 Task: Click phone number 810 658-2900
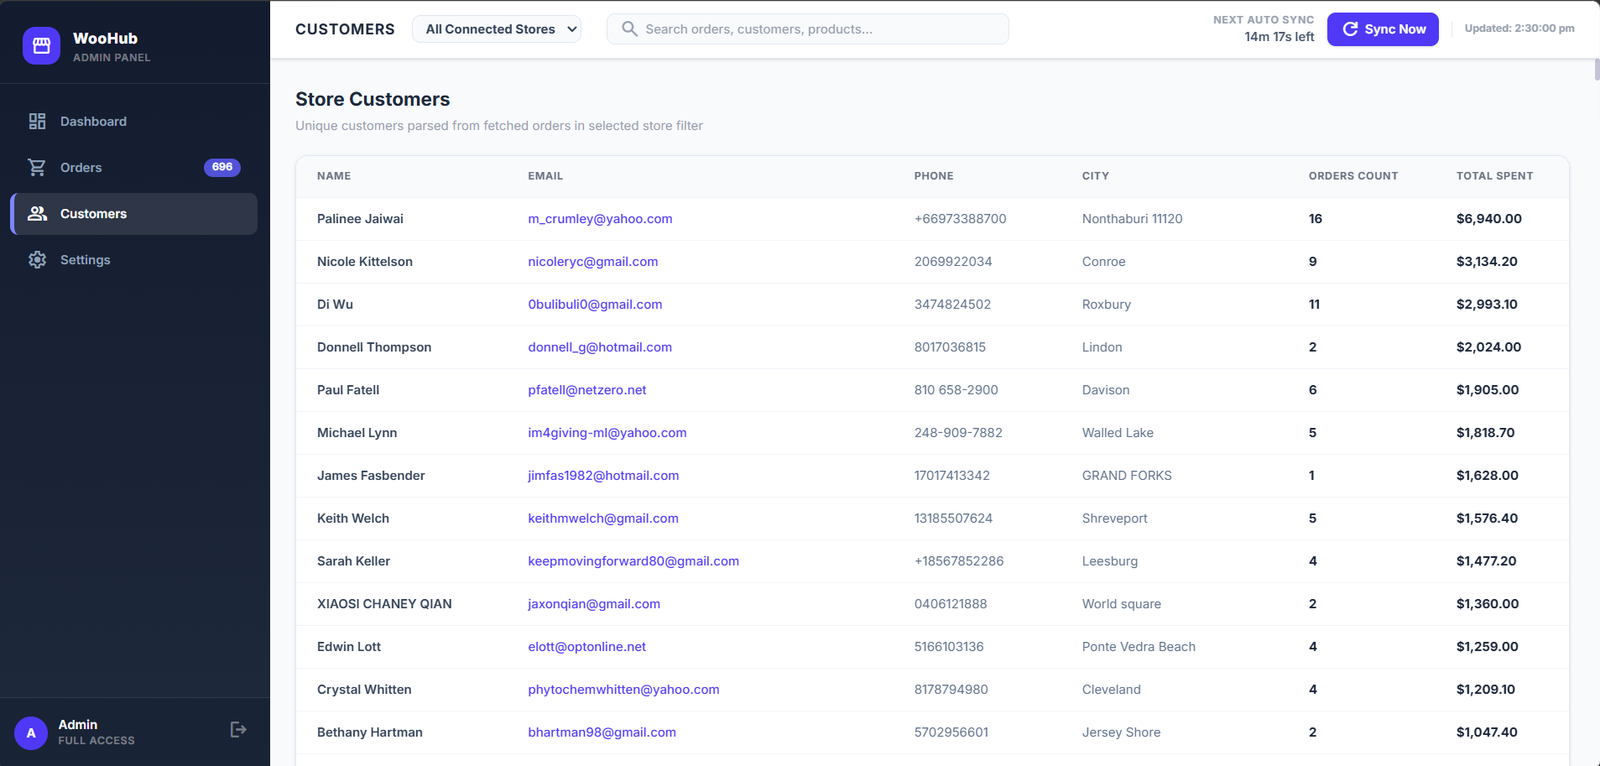[956, 390]
